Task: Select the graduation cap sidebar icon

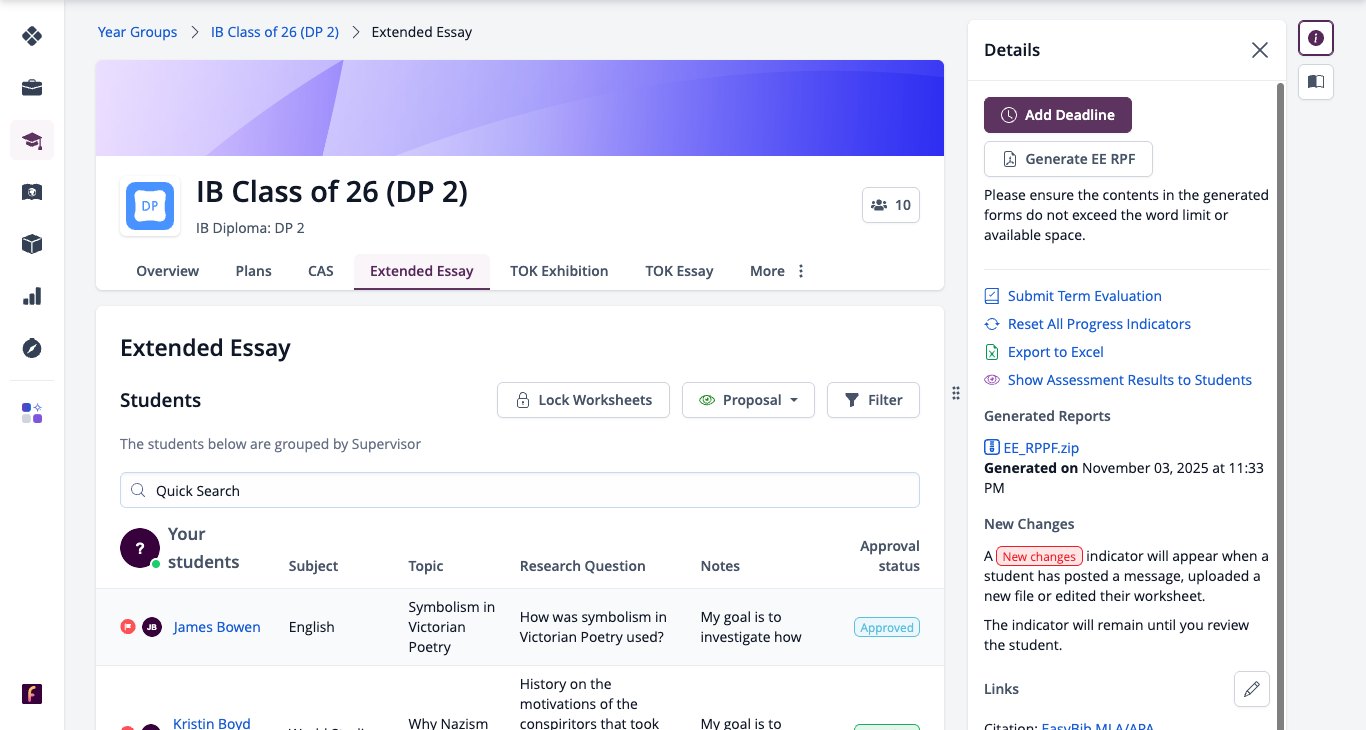Action: click(x=32, y=140)
